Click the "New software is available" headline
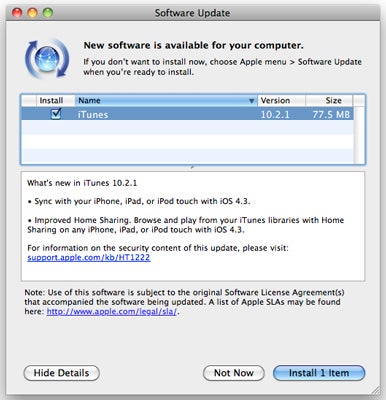Screen dimensions: 386x400 click(193, 45)
